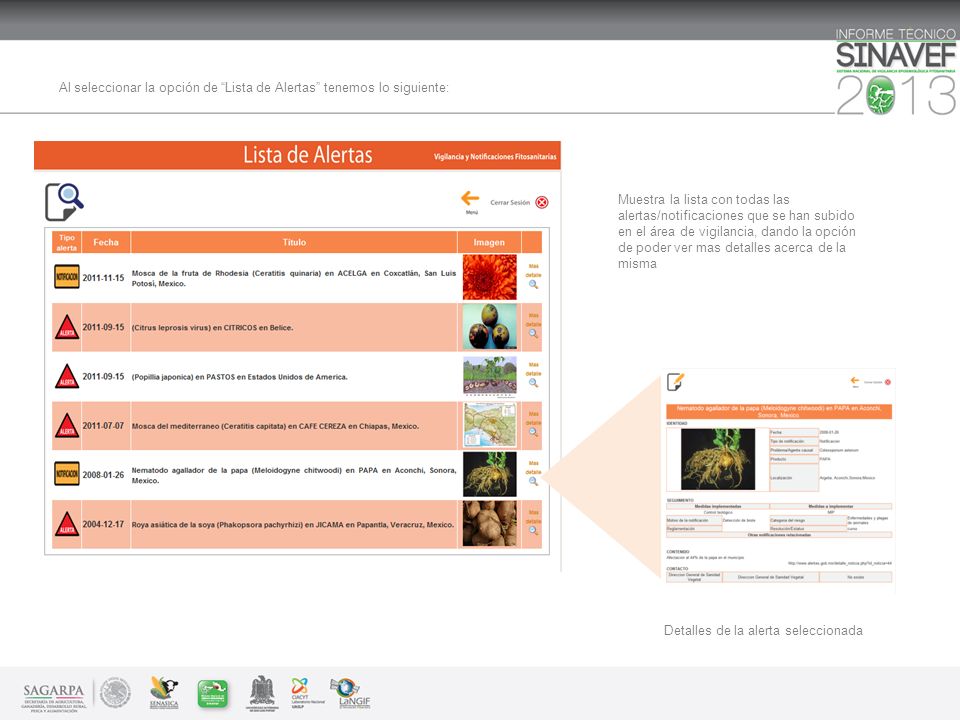Screen dimensions: 960x720
Task: Click the Mexican national seal logo in the footer
Action: click(x=115, y=693)
